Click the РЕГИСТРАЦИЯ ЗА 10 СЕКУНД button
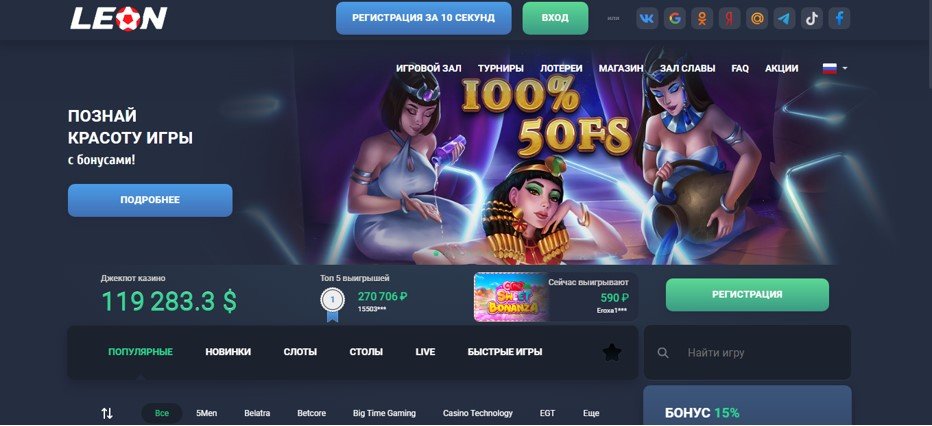 [x=423, y=18]
